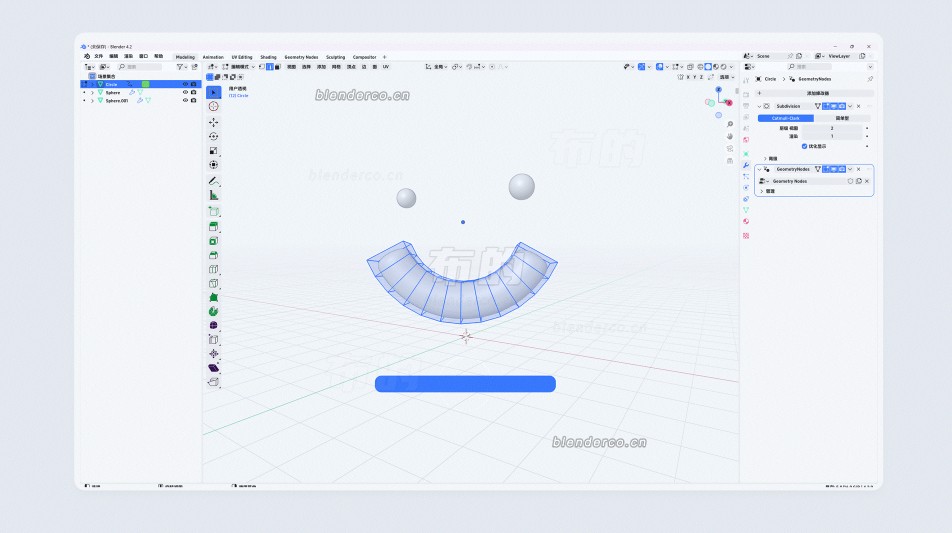Click the viewport zoom magnifier gizmo
The height and width of the screenshot is (533, 952).
point(730,124)
